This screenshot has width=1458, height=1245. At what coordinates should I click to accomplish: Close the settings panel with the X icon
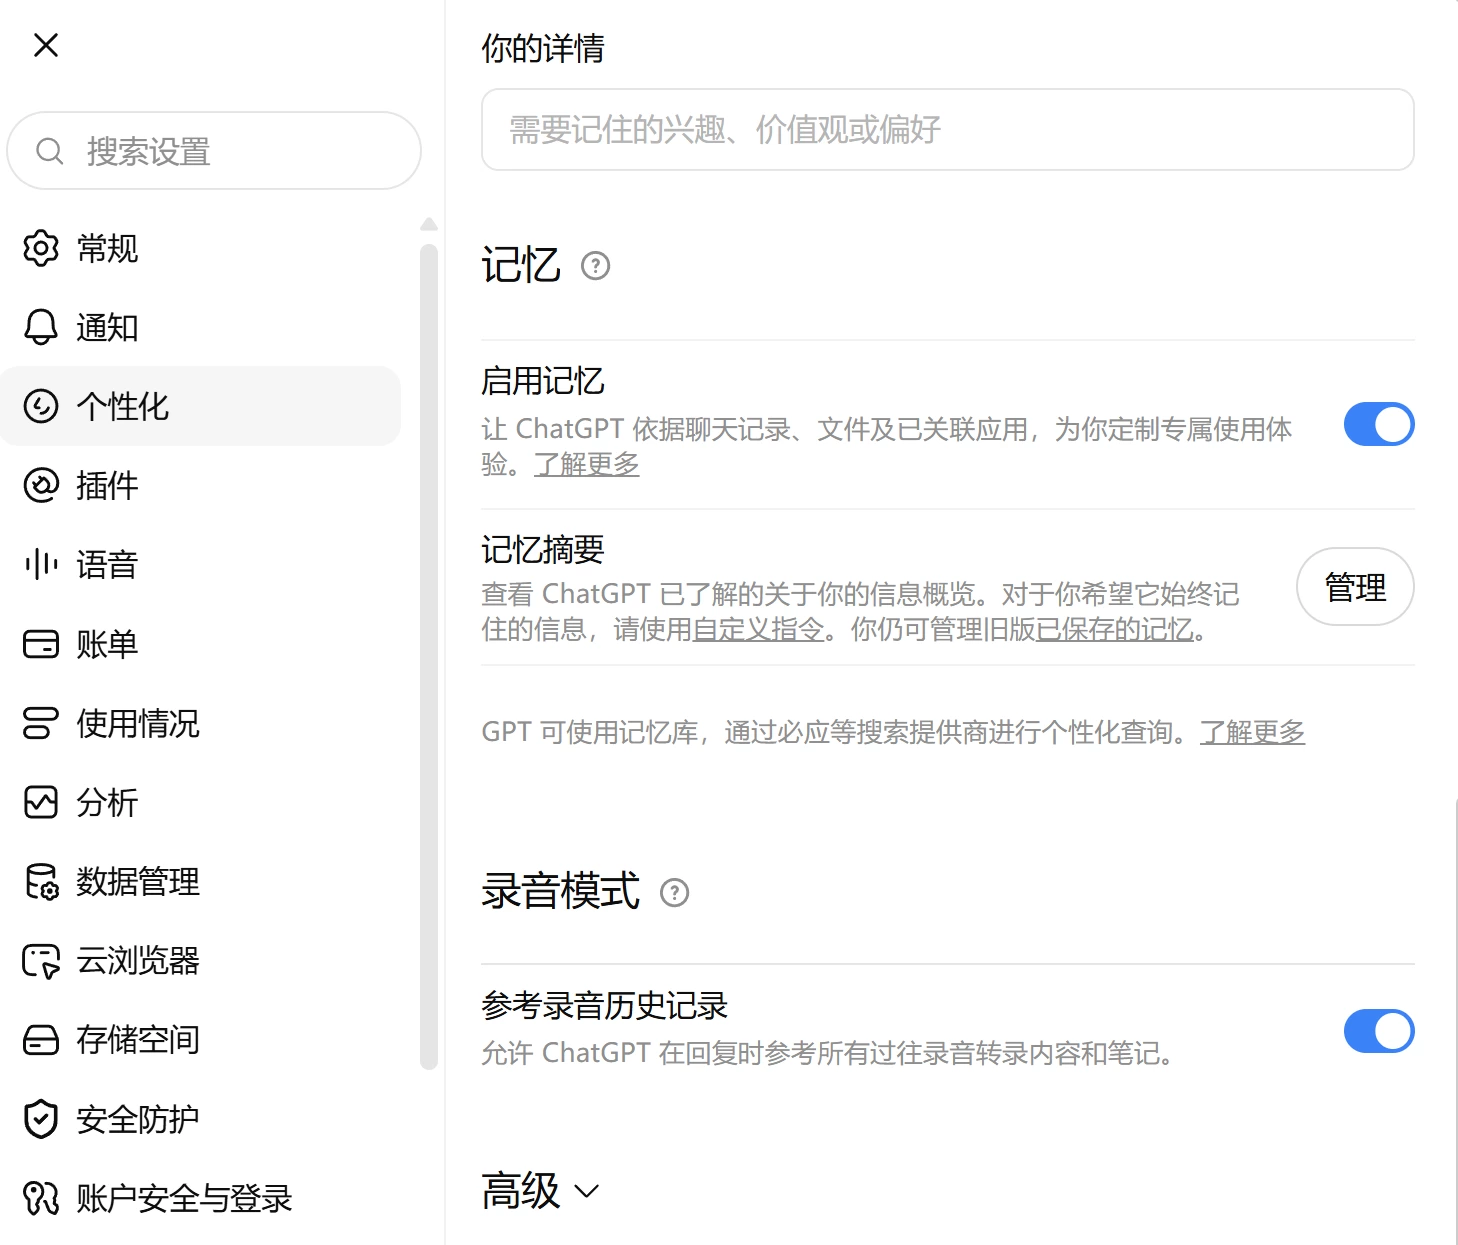click(x=46, y=45)
